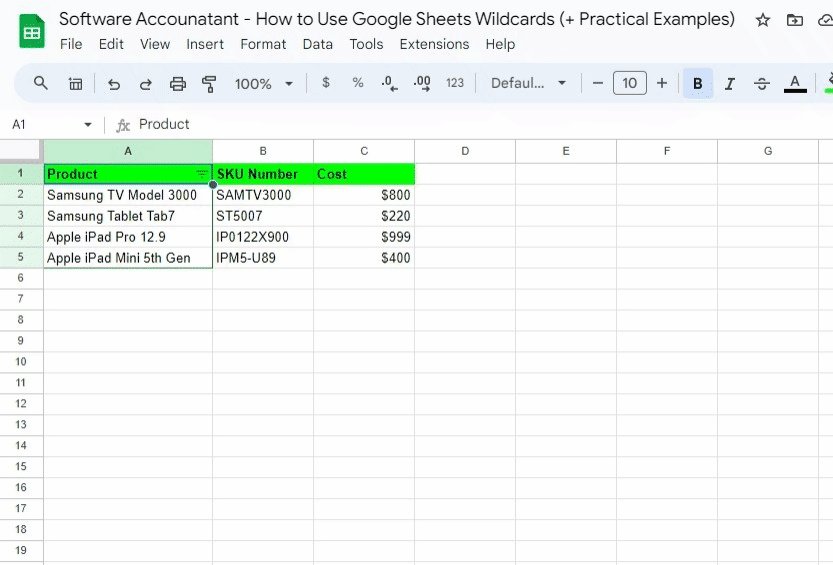Decrease decimal places icon
Image resolution: width=833 pixels, height=565 pixels.
point(389,83)
